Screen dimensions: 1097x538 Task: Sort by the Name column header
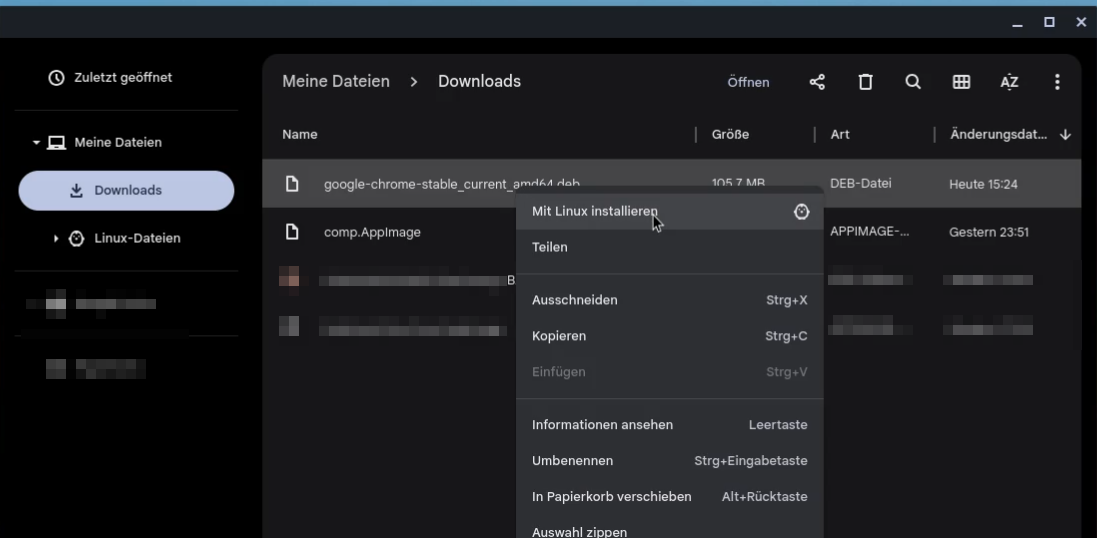(299, 134)
